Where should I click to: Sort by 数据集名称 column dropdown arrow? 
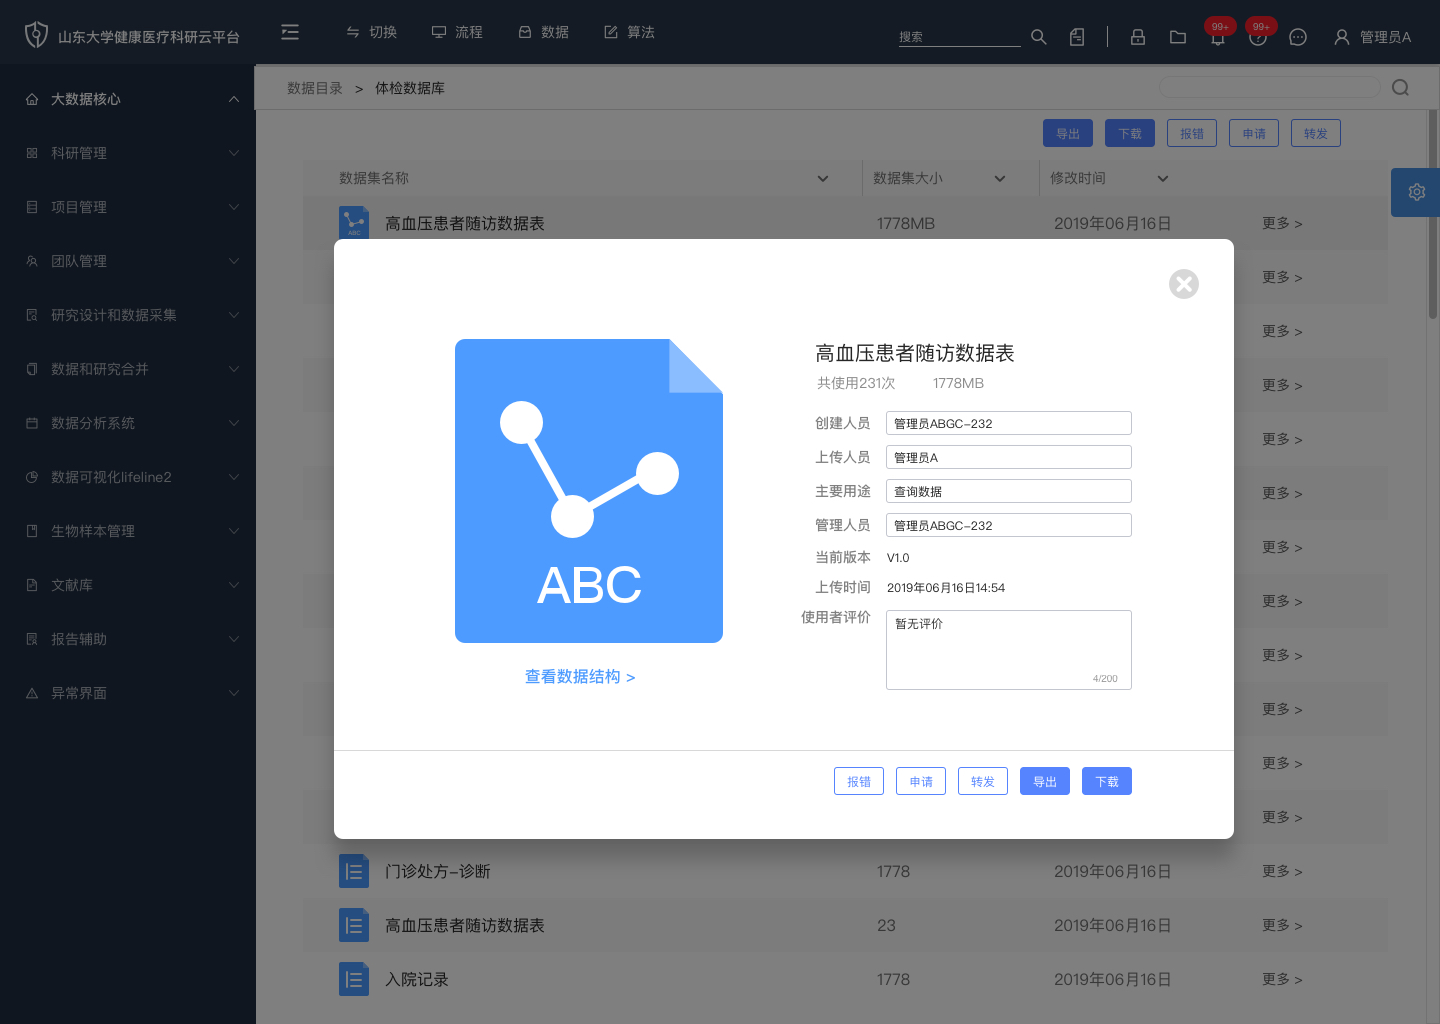click(823, 179)
